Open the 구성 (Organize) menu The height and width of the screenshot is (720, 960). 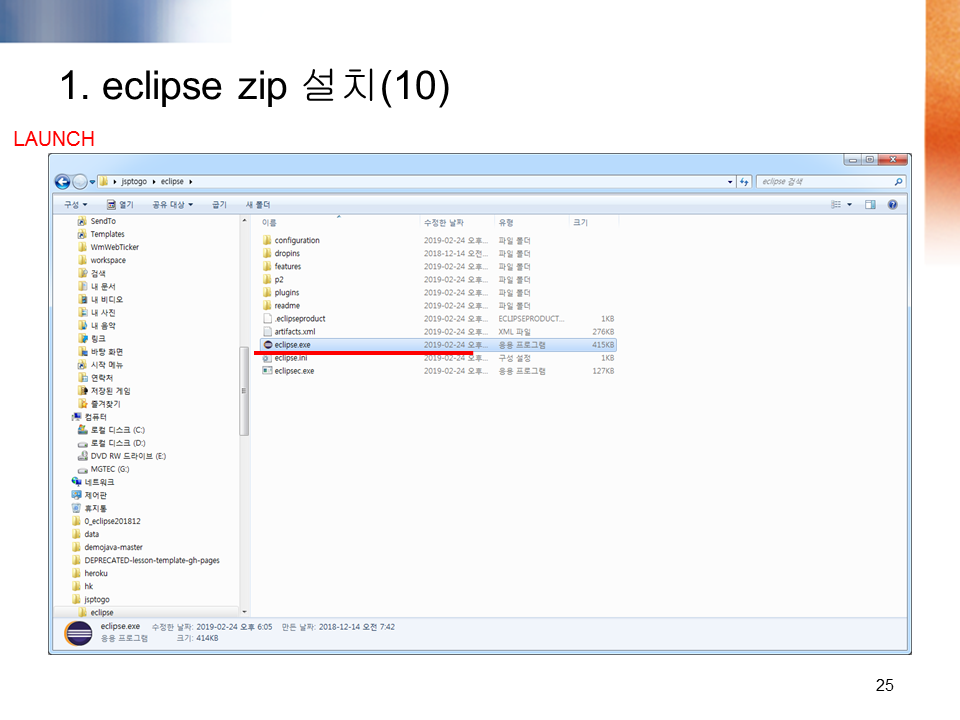(x=76, y=204)
